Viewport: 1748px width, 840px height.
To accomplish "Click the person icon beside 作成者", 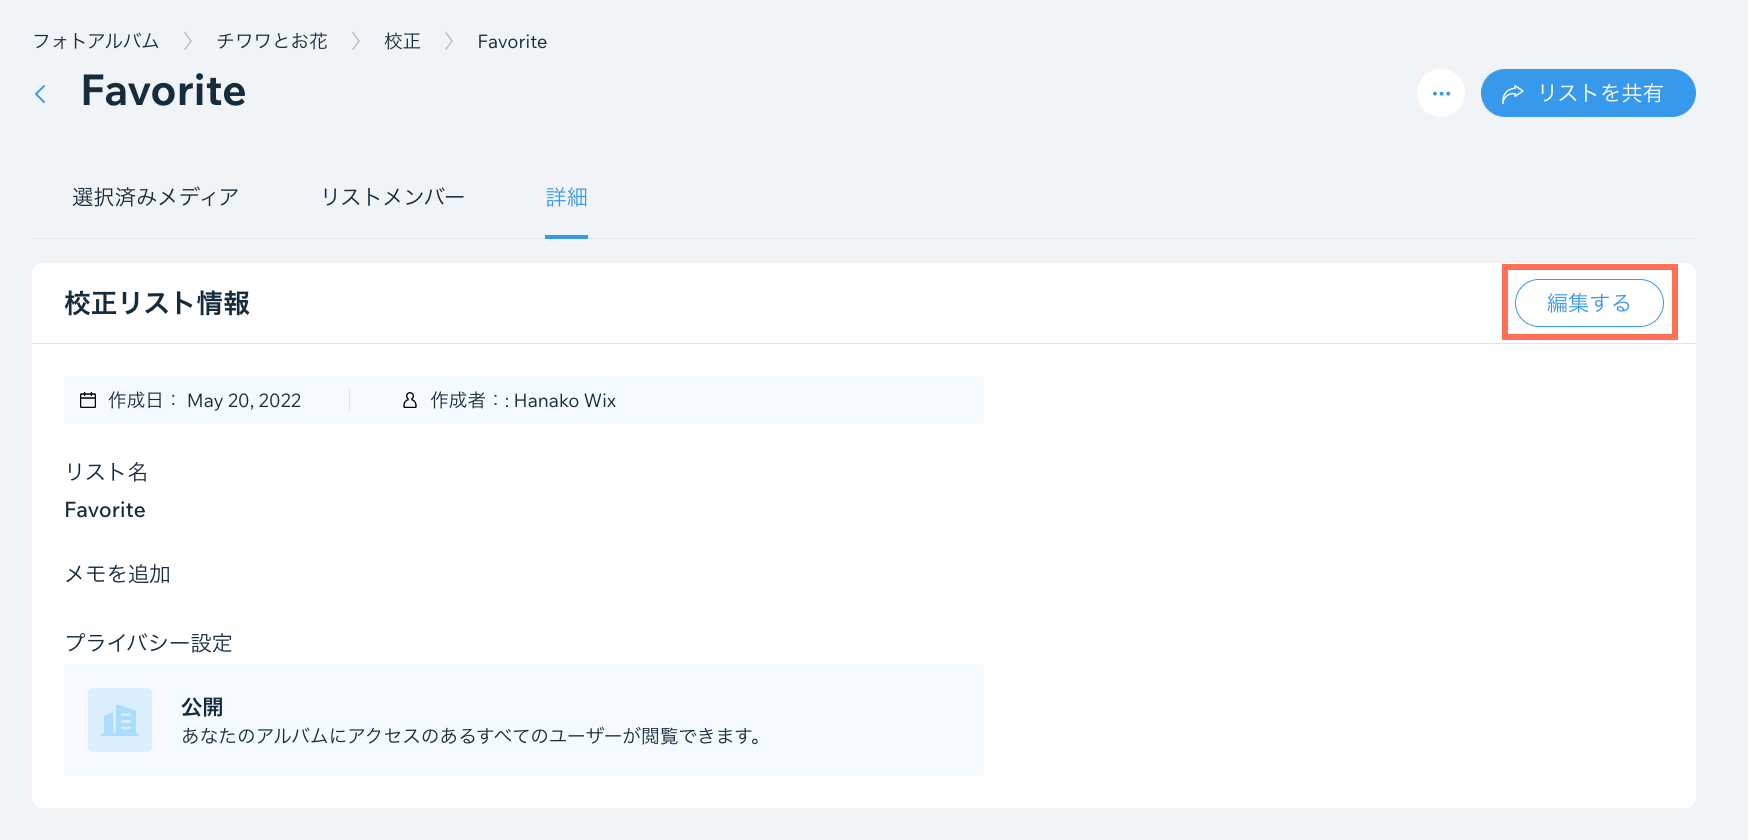I will pos(410,400).
